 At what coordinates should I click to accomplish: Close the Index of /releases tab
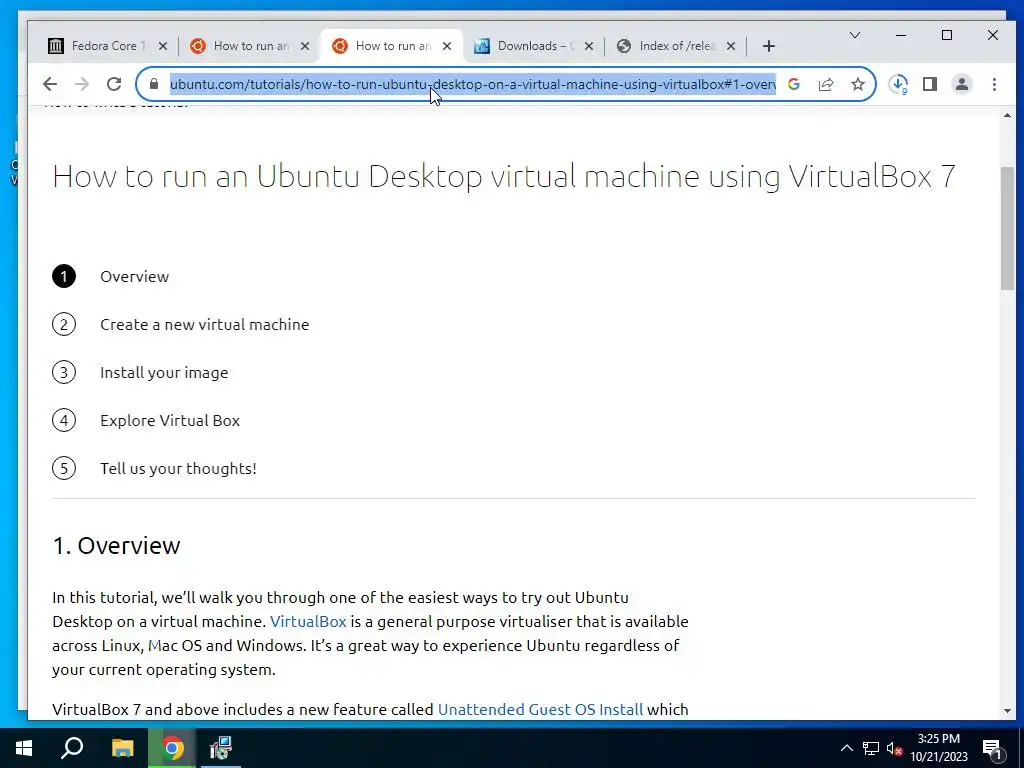(731, 46)
